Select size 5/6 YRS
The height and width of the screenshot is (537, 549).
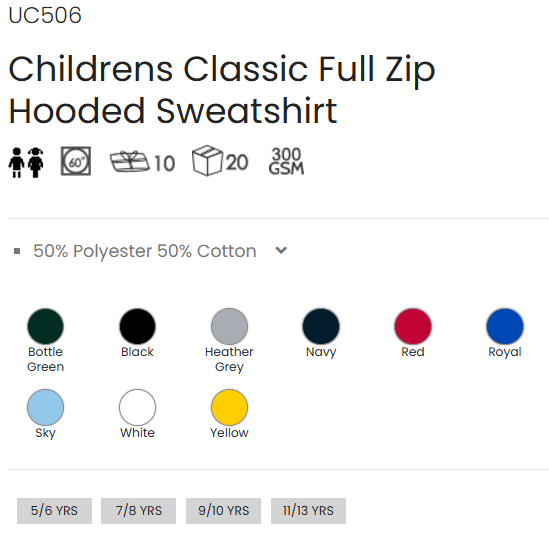[x=54, y=511]
